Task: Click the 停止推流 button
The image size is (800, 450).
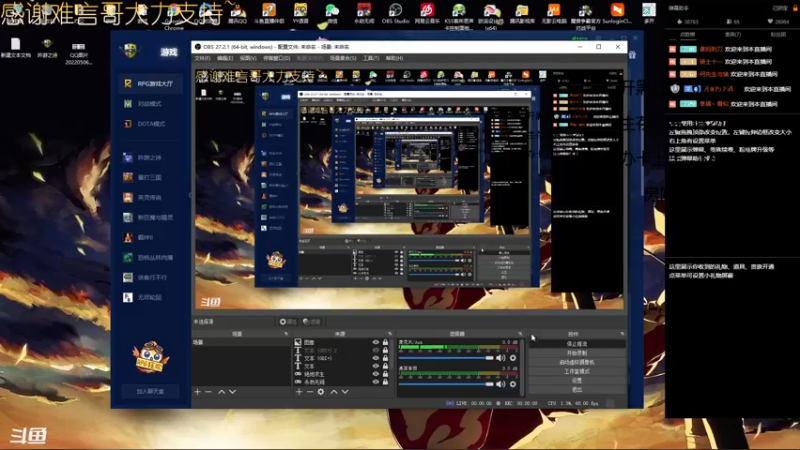Action: (x=577, y=344)
